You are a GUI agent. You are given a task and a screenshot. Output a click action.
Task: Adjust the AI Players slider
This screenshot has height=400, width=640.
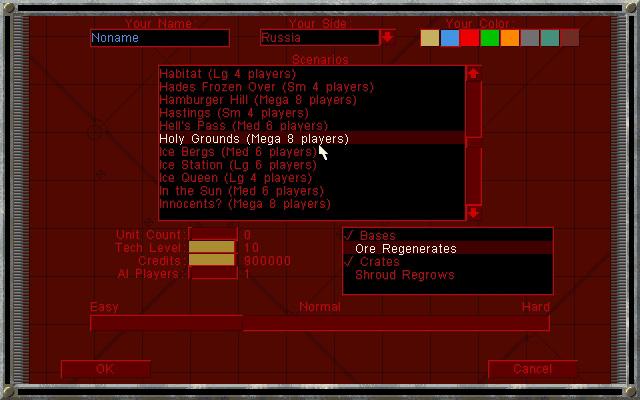coord(213,273)
